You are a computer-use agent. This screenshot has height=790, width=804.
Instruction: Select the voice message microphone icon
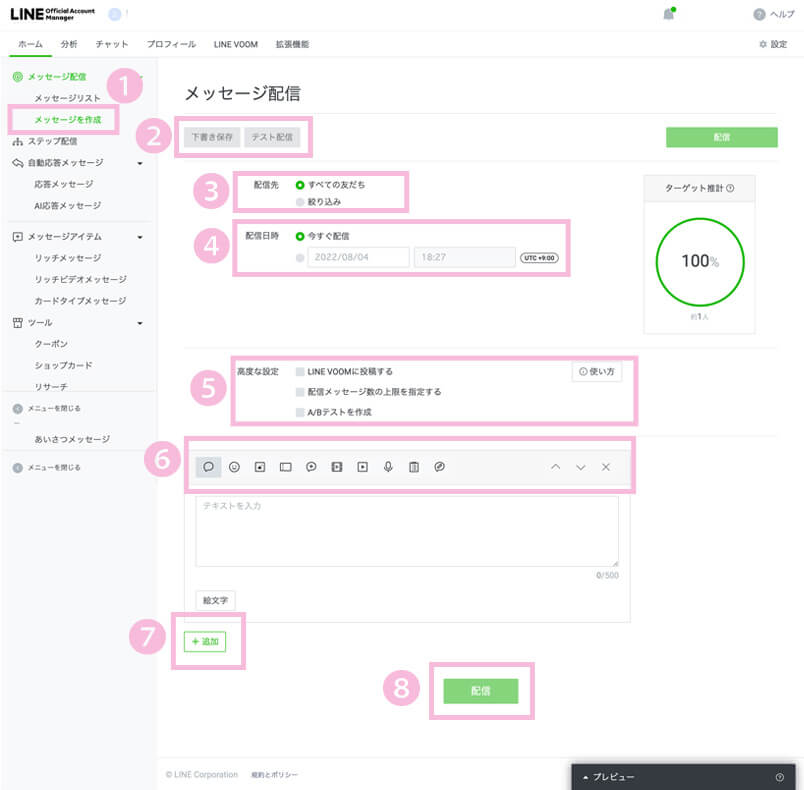point(388,467)
